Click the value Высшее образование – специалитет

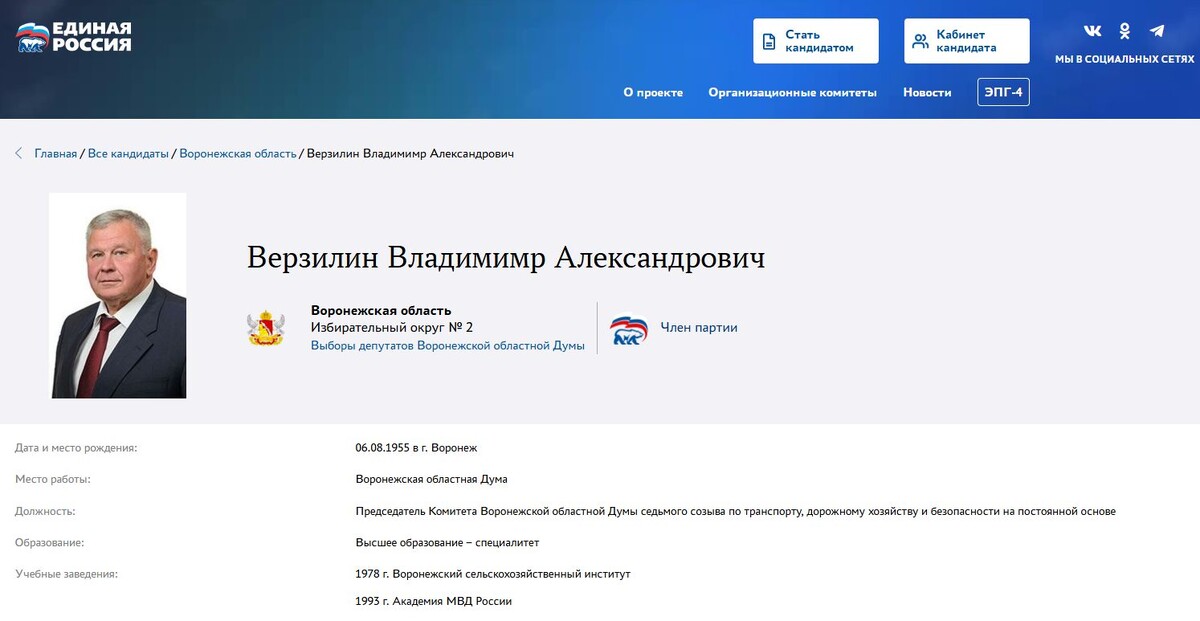pos(448,542)
